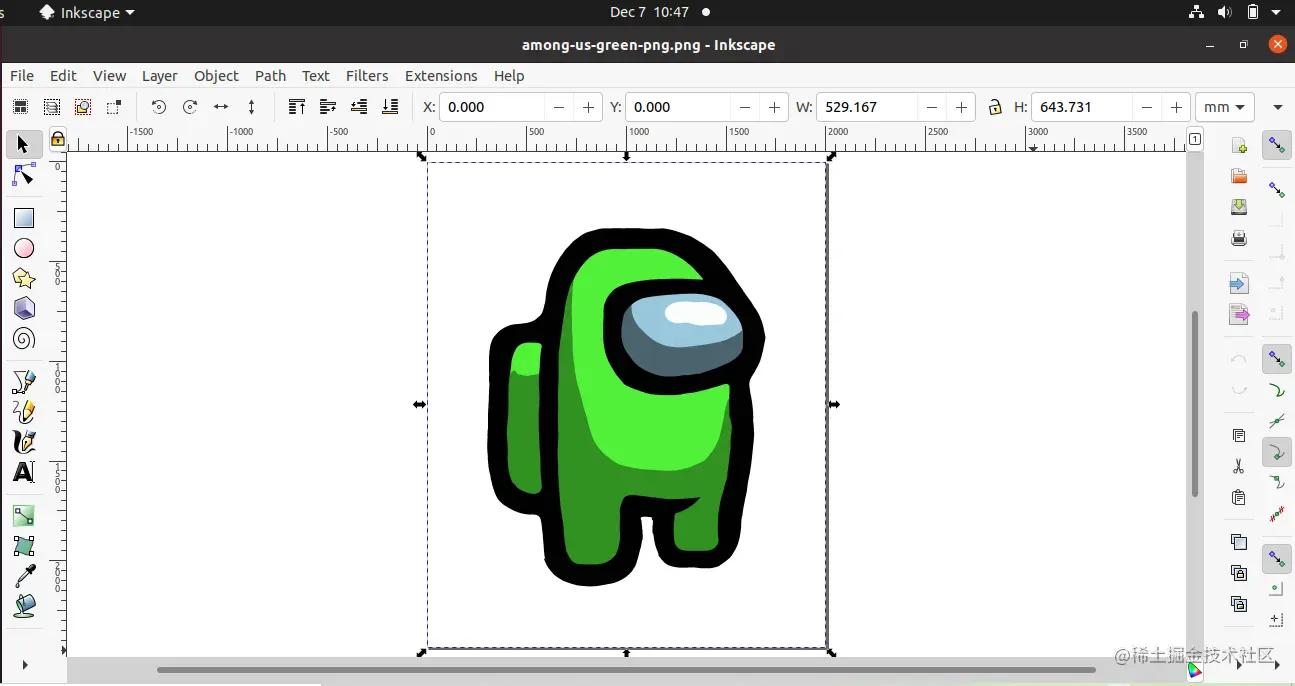This screenshot has height=686, width=1295.
Task: Raise selection to top
Action: [x=296, y=107]
